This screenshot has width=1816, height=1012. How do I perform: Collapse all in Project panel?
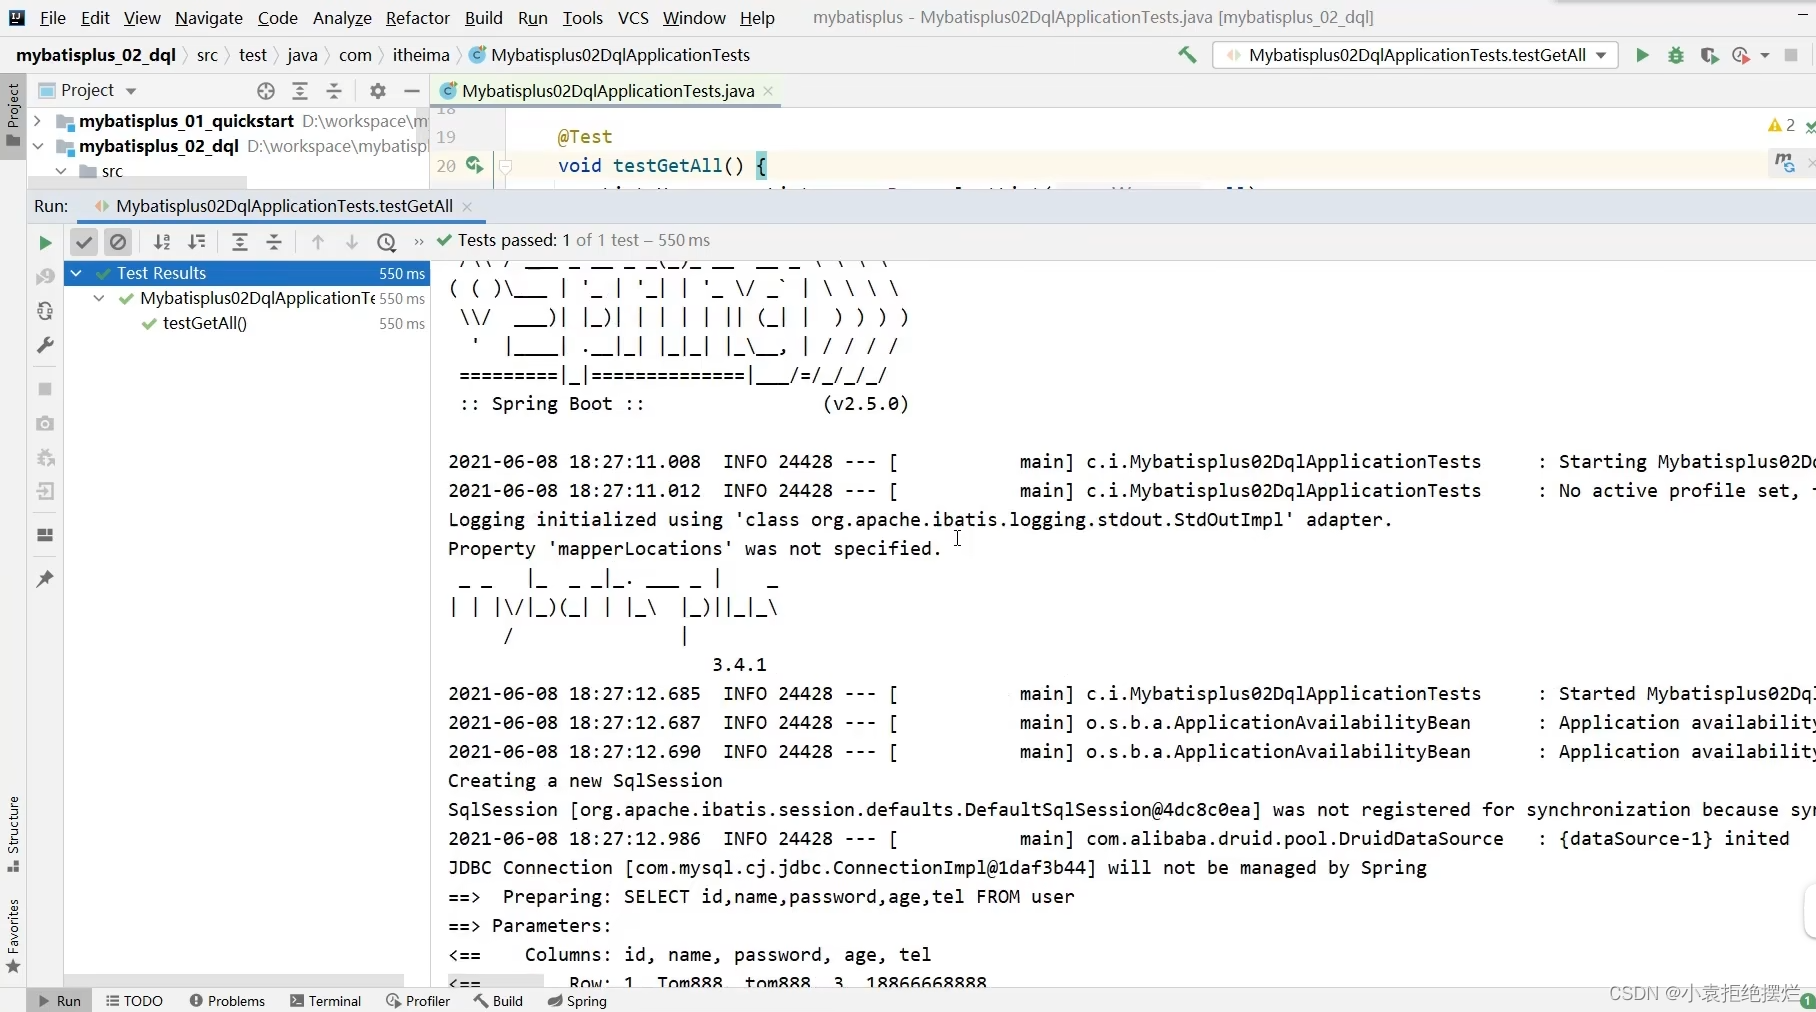click(x=334, y=91)
